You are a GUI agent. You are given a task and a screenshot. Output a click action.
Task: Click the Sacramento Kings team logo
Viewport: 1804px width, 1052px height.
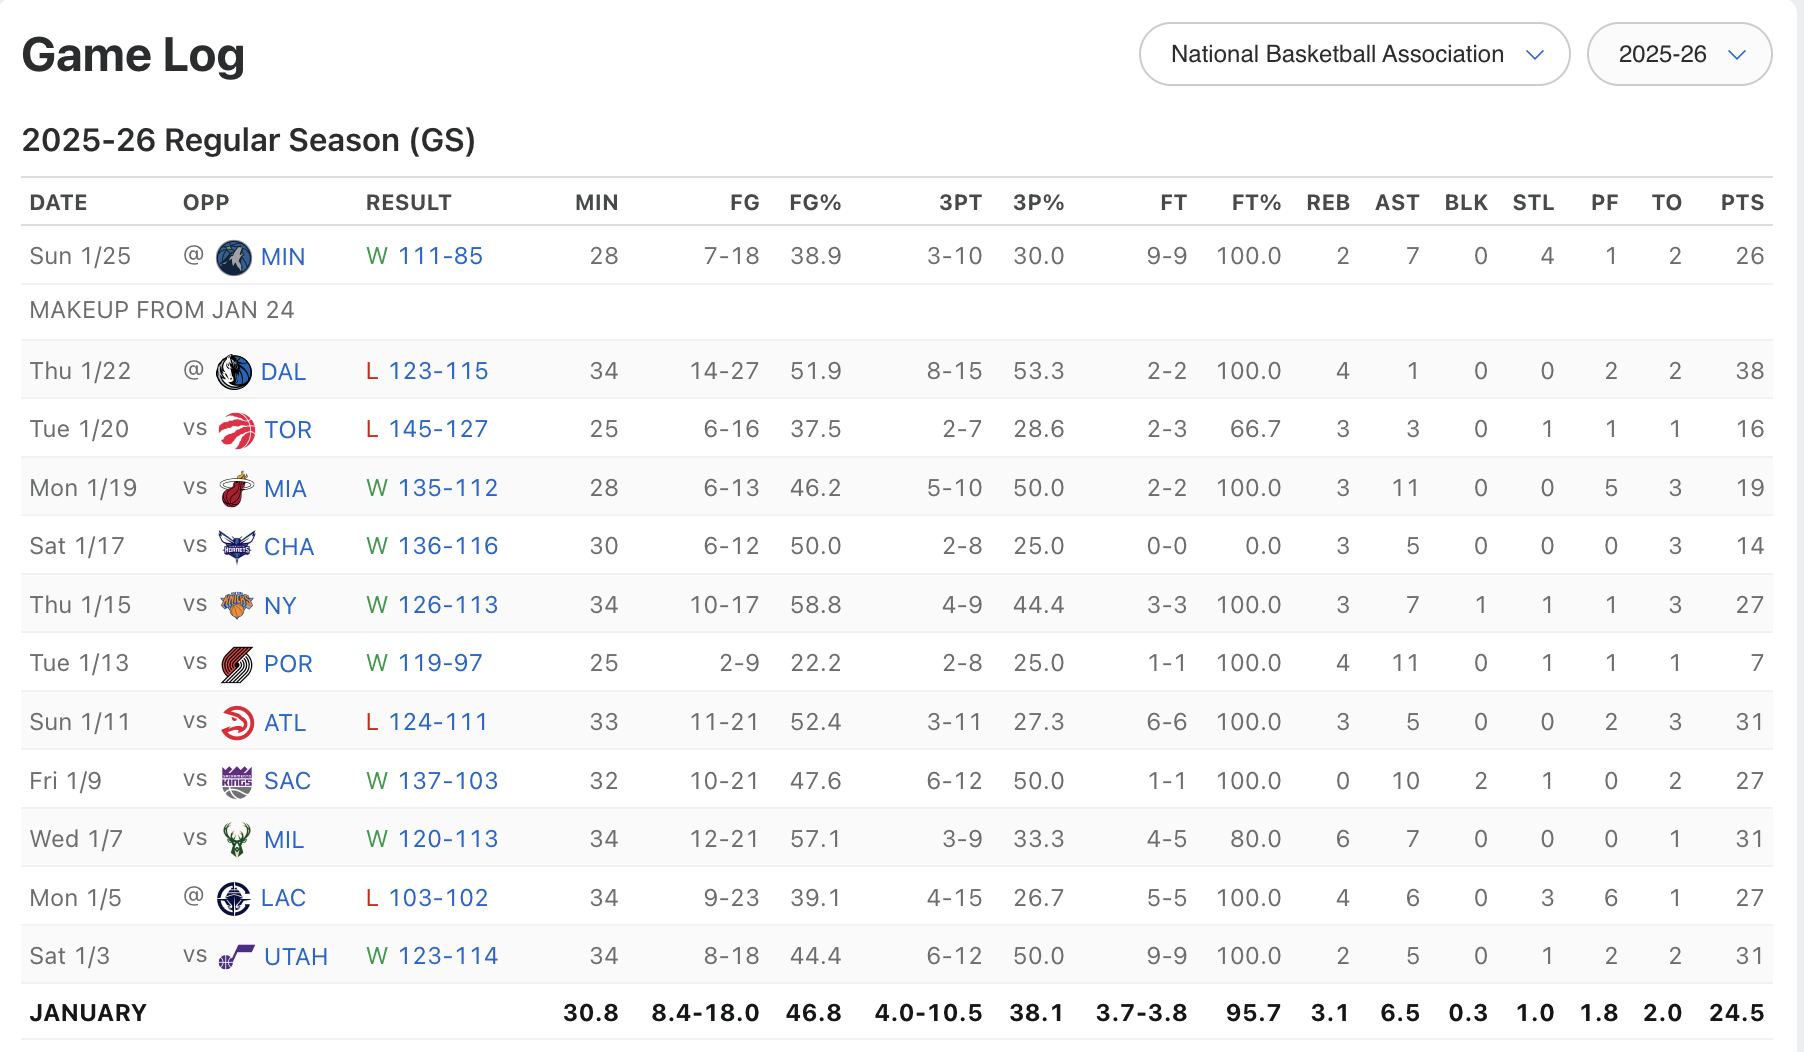point(237,781)
